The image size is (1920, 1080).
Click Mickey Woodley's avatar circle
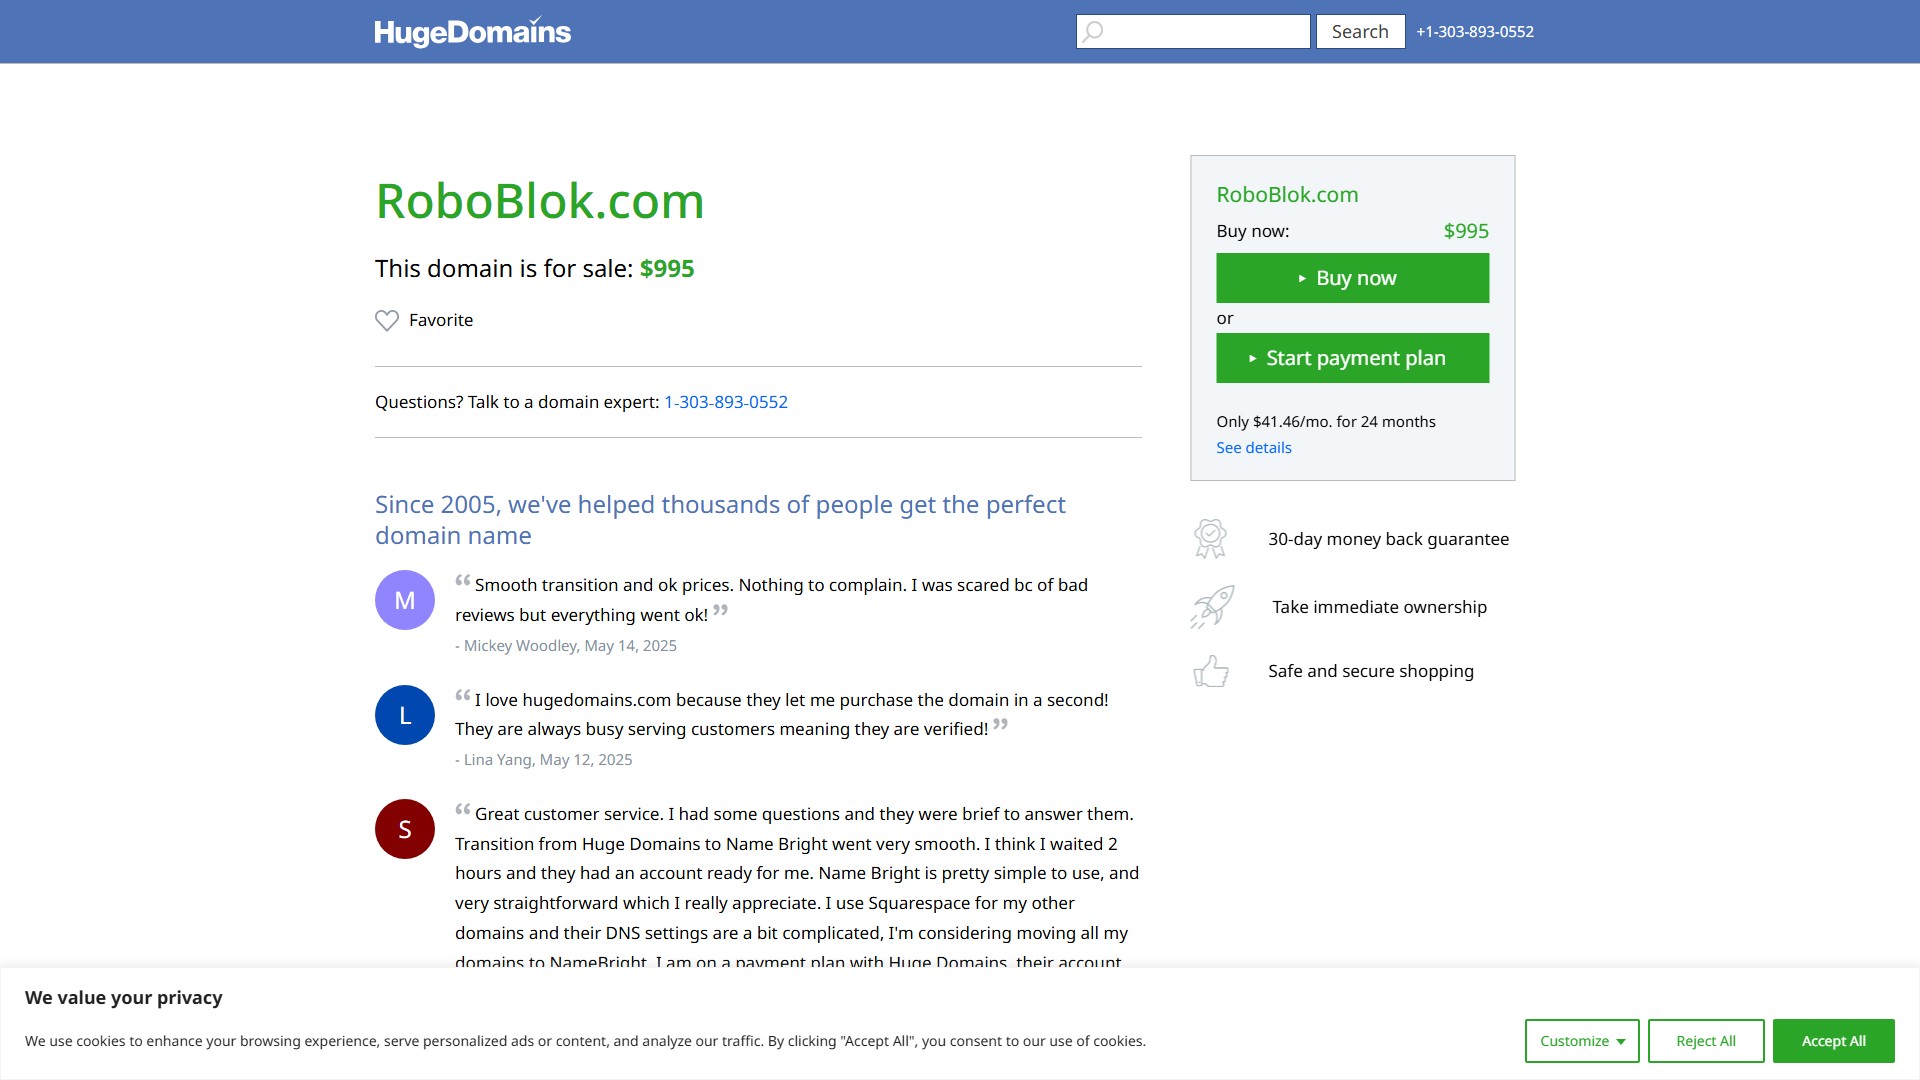(404, 599)
